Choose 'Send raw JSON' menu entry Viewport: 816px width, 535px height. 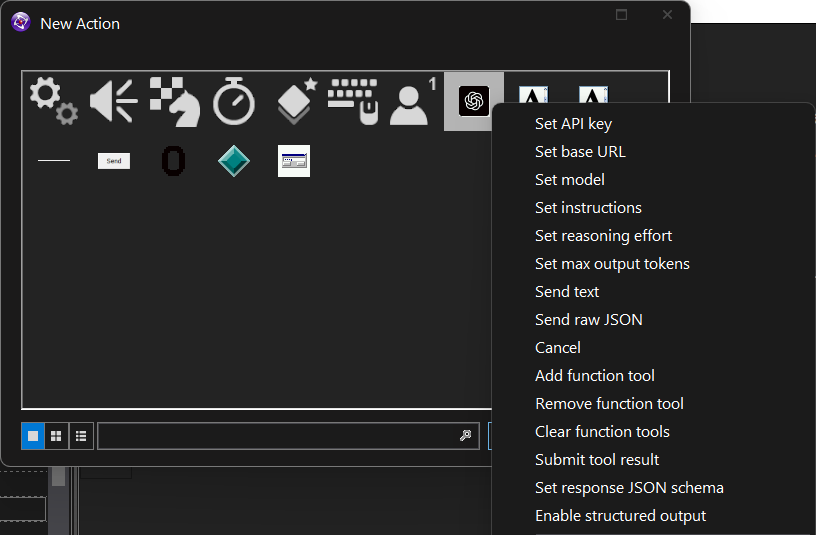[x=589, y=320]
